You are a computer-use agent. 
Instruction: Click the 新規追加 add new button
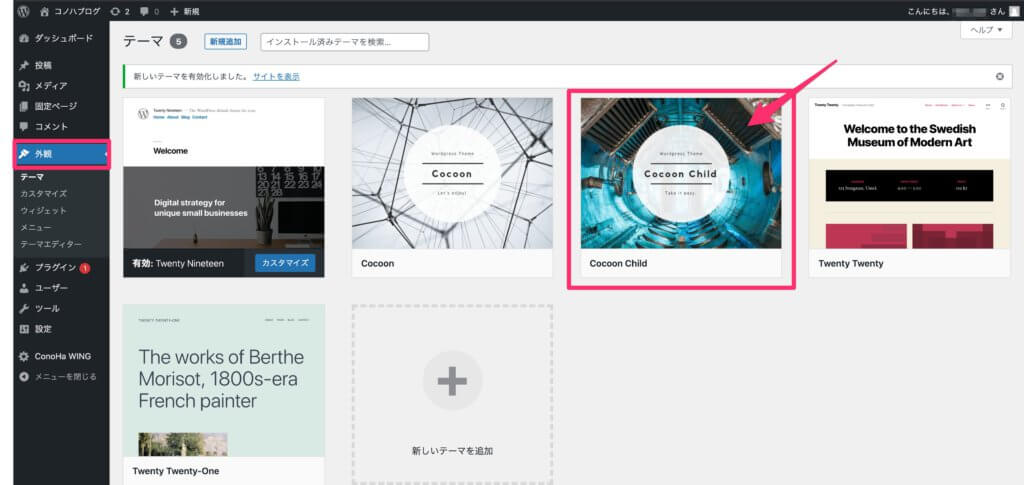(x=225, y=42)
